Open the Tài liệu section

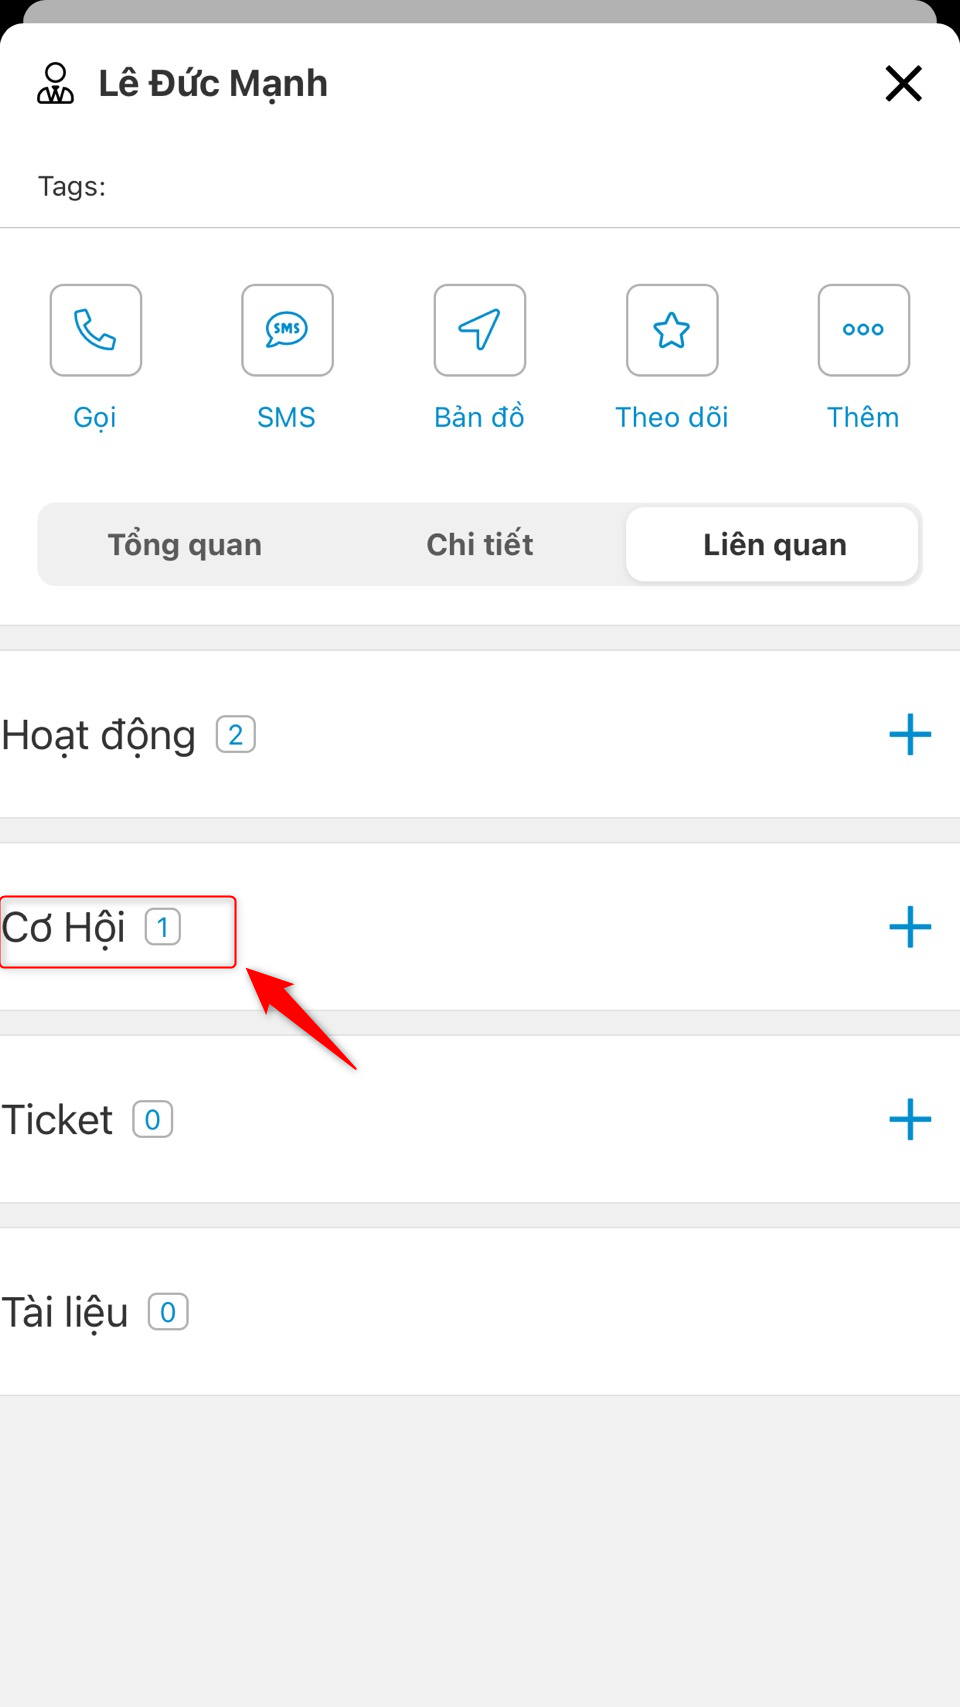[66, 1313]
